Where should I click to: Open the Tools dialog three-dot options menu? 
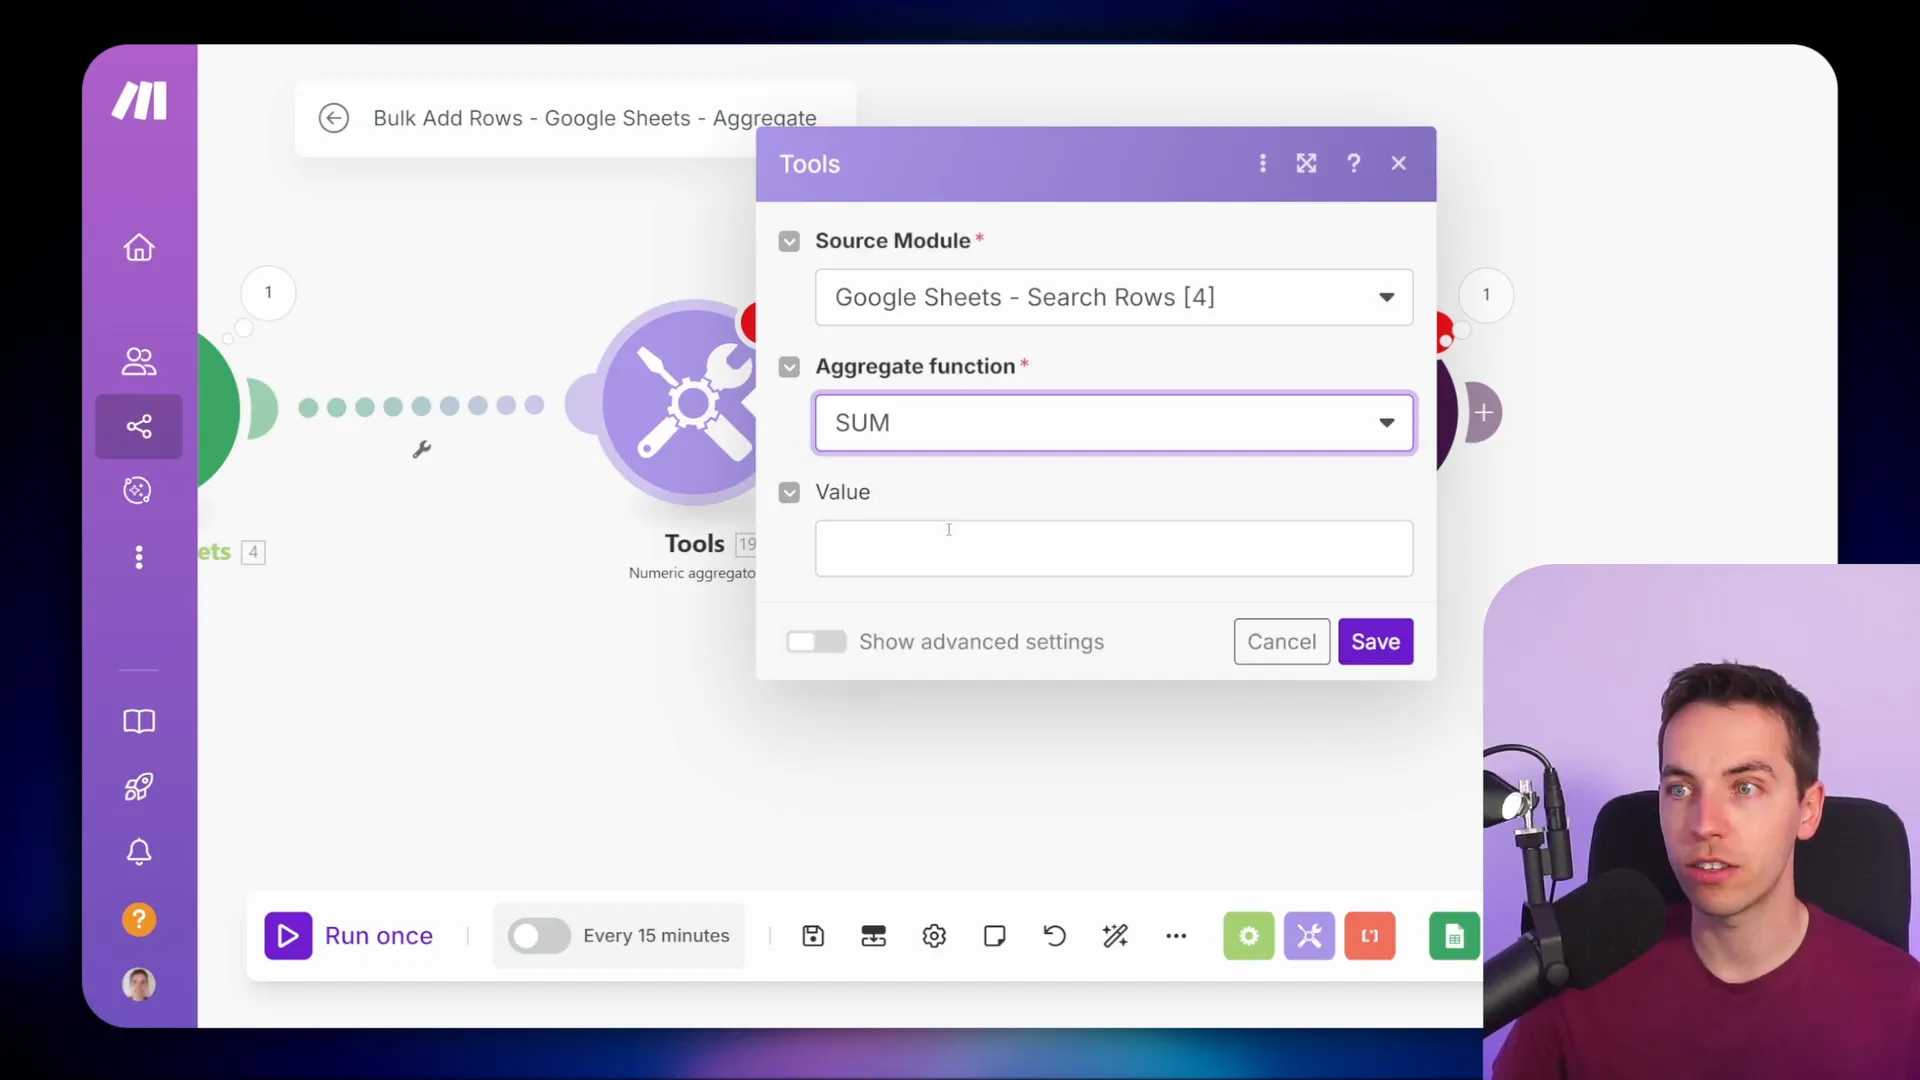pos(1263,163)
